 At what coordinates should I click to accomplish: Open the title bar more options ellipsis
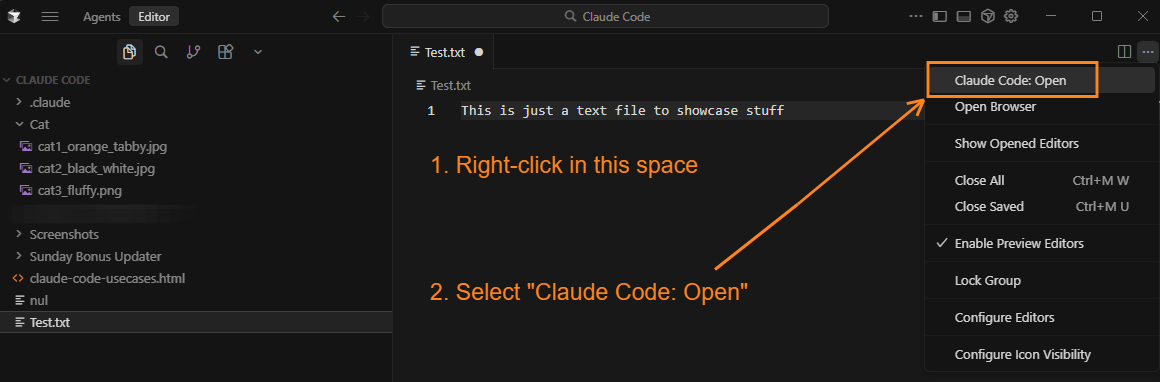916,16
